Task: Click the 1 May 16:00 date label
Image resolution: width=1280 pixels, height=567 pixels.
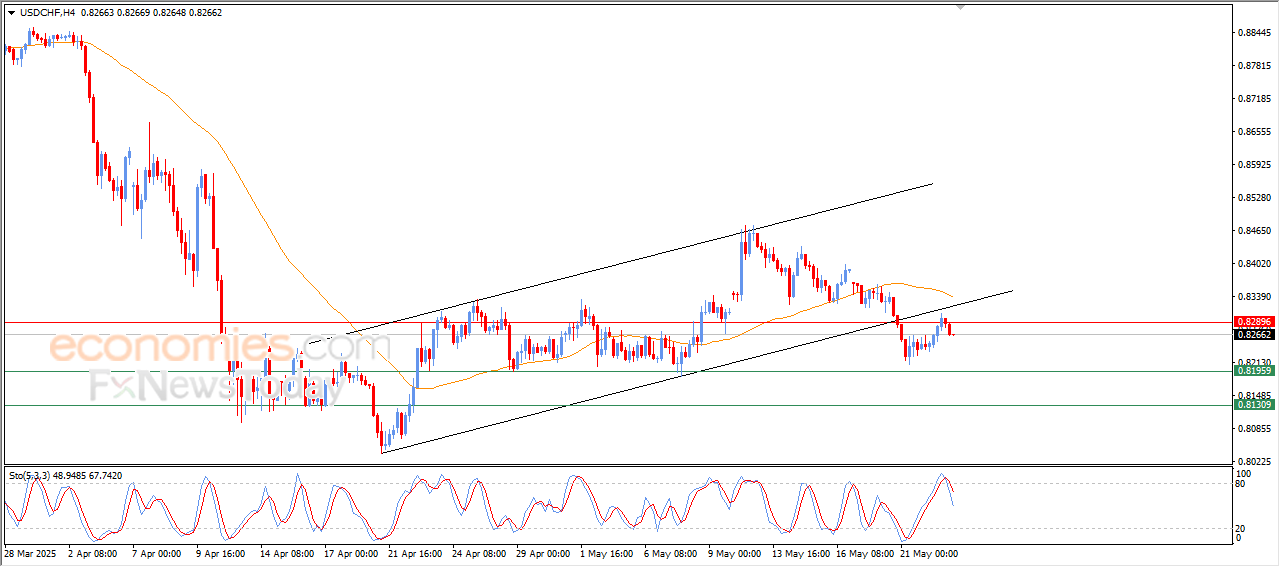Action: (607, 553)
